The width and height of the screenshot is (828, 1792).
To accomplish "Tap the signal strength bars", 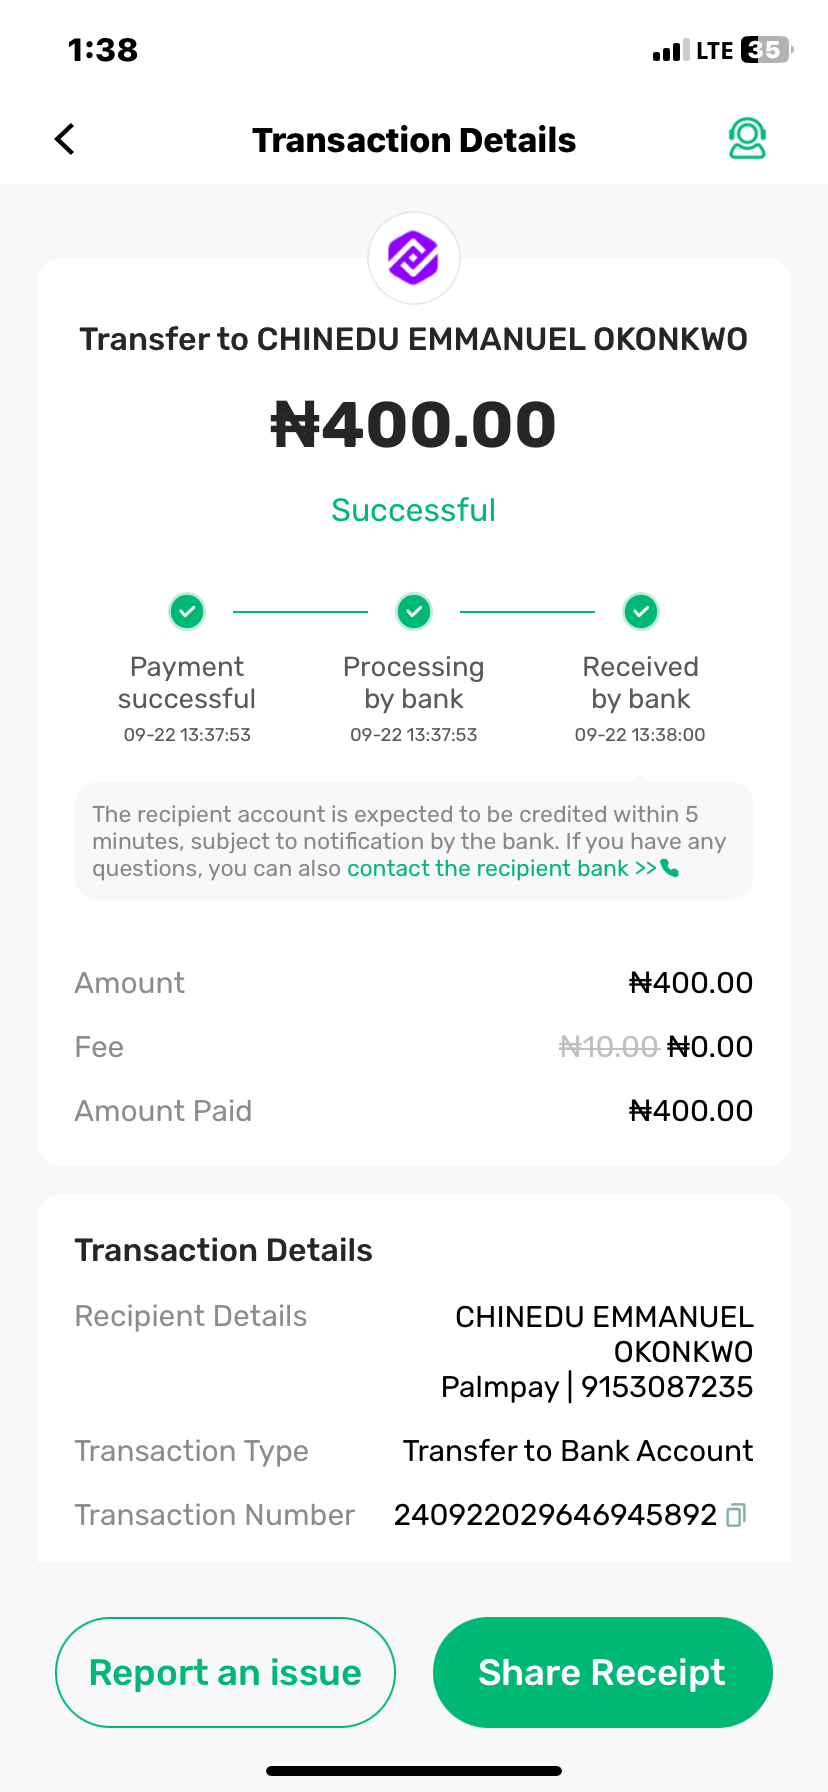I will [x=670, y=51].
